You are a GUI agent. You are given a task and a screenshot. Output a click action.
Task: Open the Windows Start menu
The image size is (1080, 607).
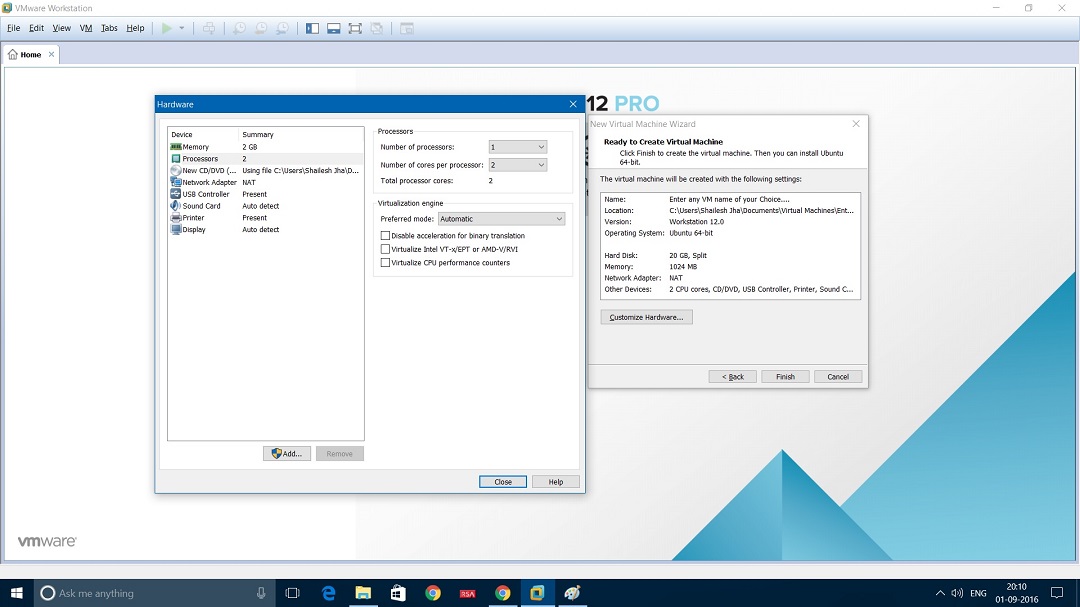17,593
